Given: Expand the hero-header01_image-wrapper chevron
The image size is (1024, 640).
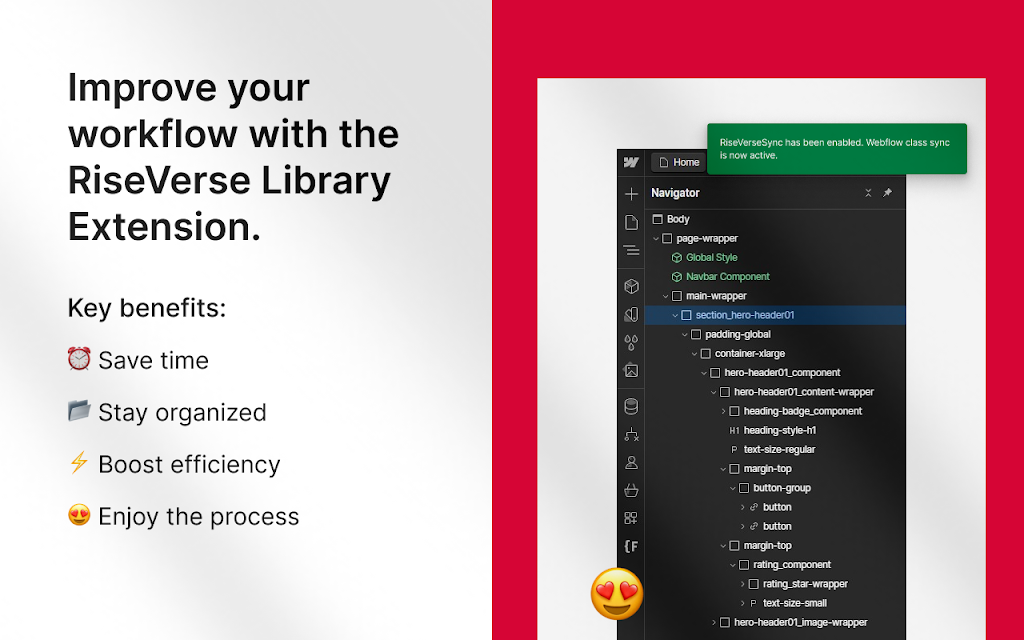Looking at the screenshot, I should click(713, 622).
